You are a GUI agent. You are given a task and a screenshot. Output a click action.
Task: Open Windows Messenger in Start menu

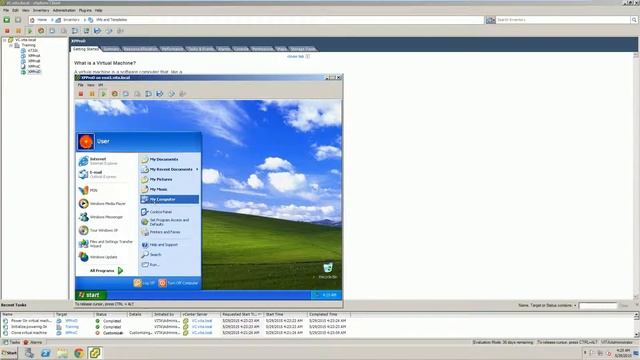click(101, 217)
